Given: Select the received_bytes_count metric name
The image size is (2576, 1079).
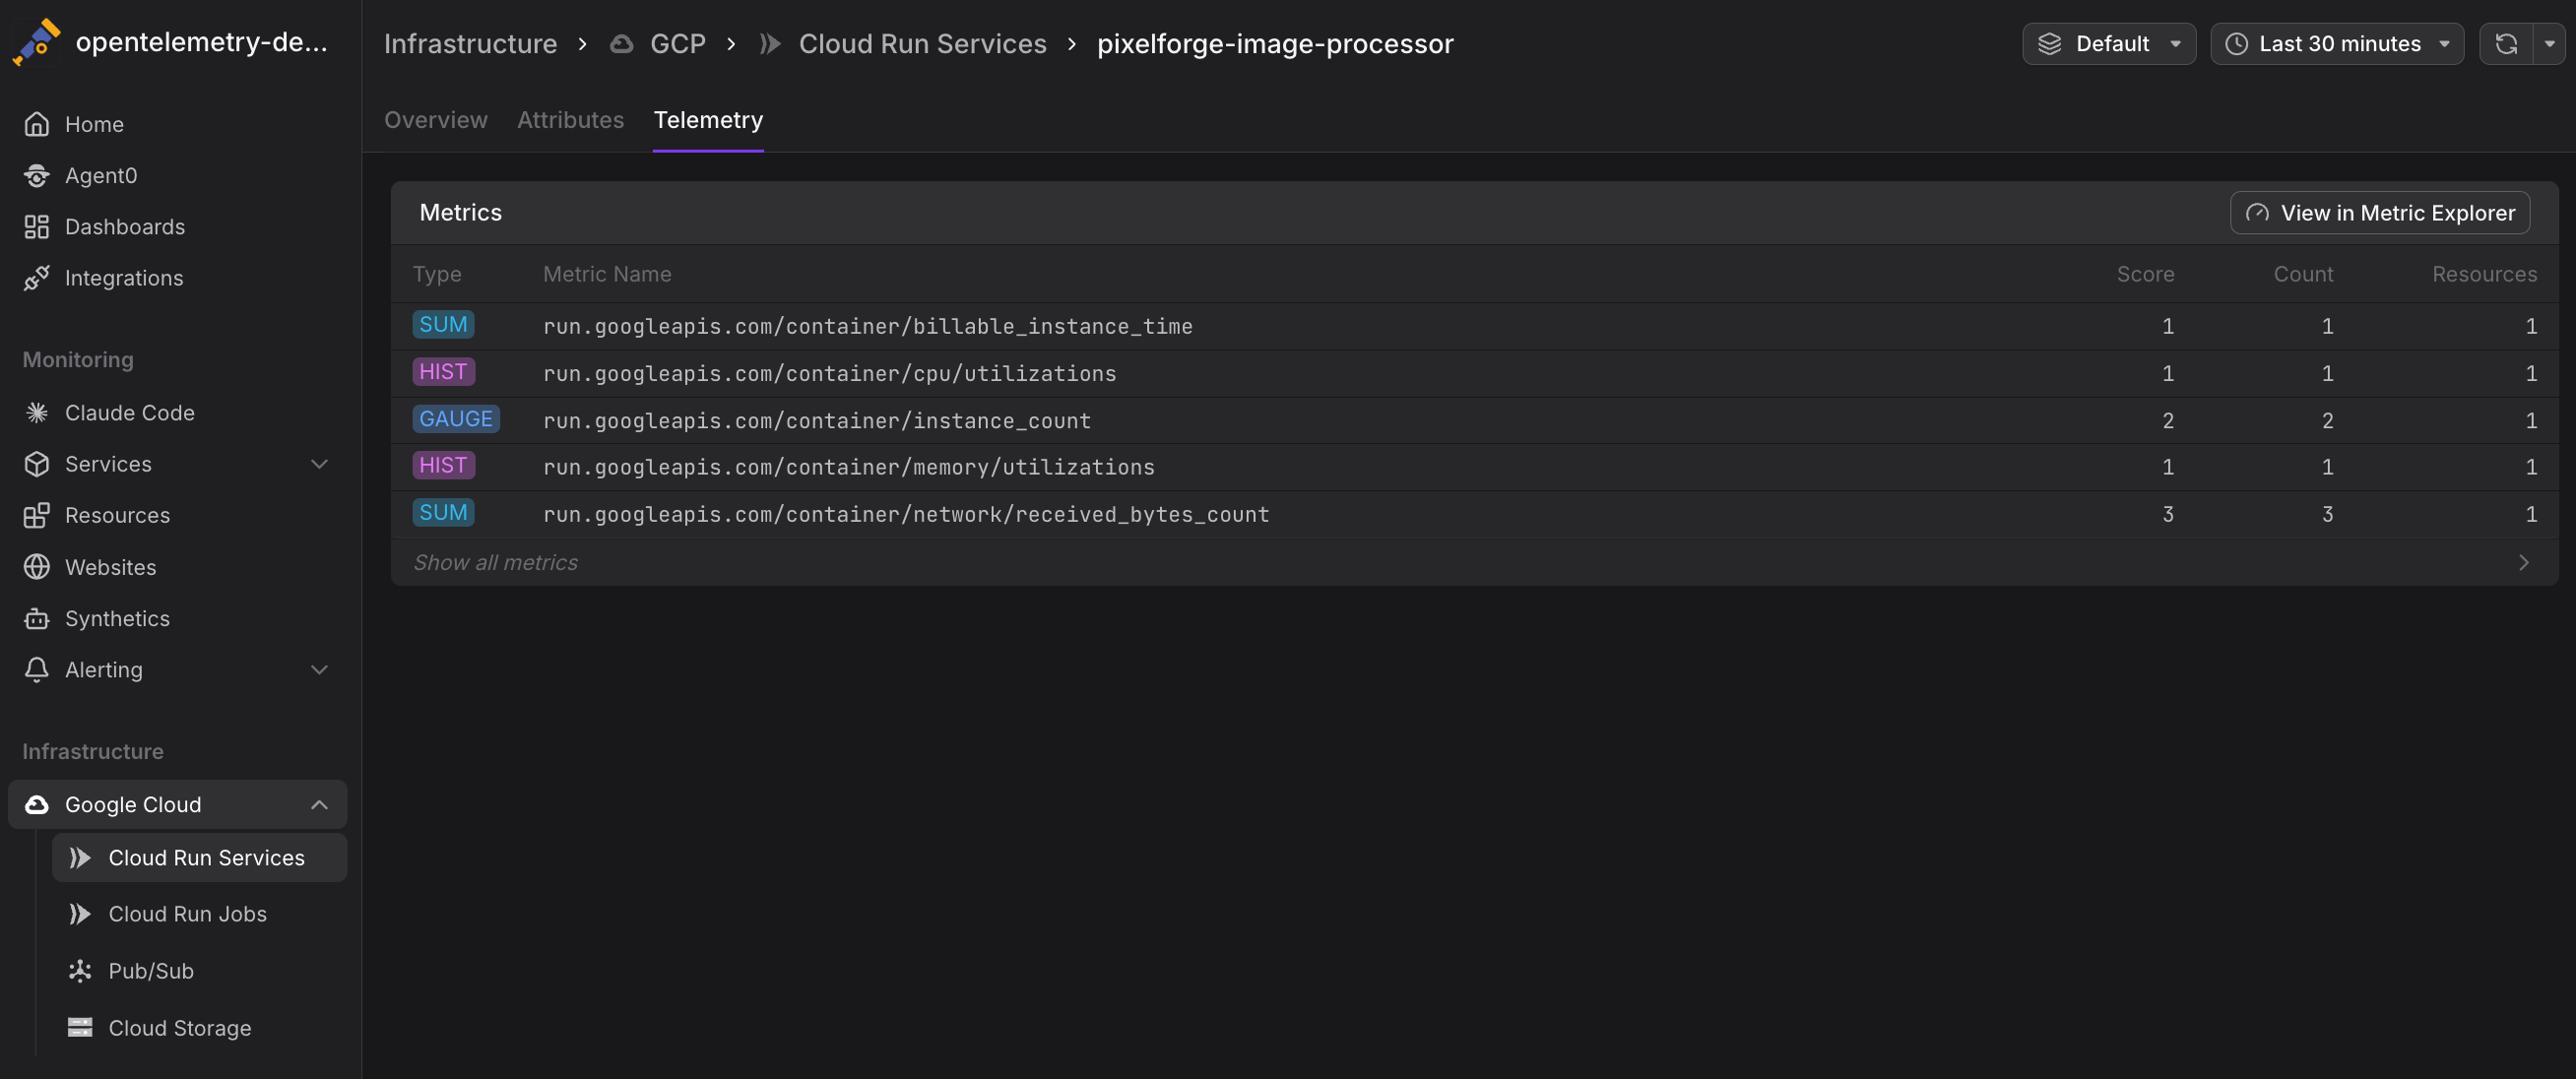Looking at the screenshot, I should (x=906, y=514).
